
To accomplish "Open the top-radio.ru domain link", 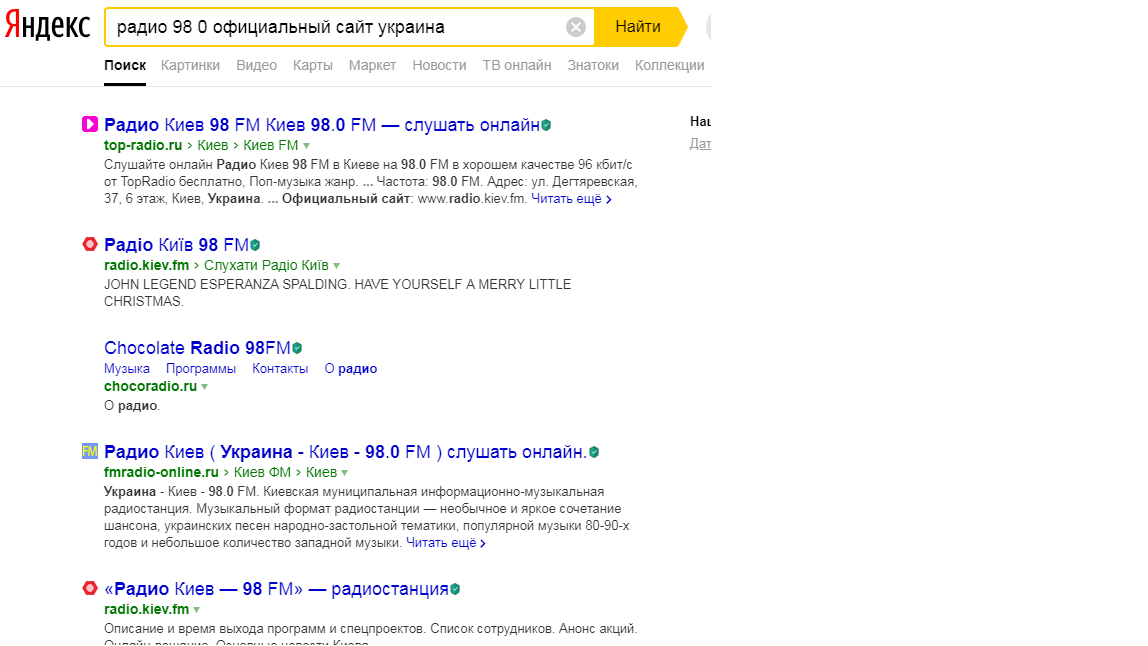I will 143,145.
